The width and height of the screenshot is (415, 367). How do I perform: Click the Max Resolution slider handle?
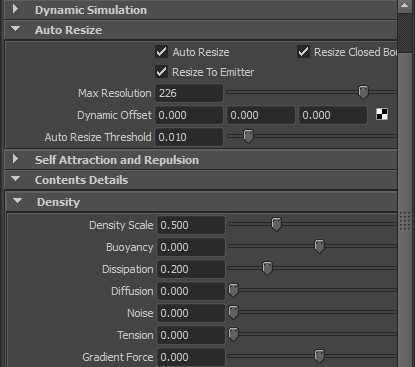pyautogui.click(x=363, y=92)
